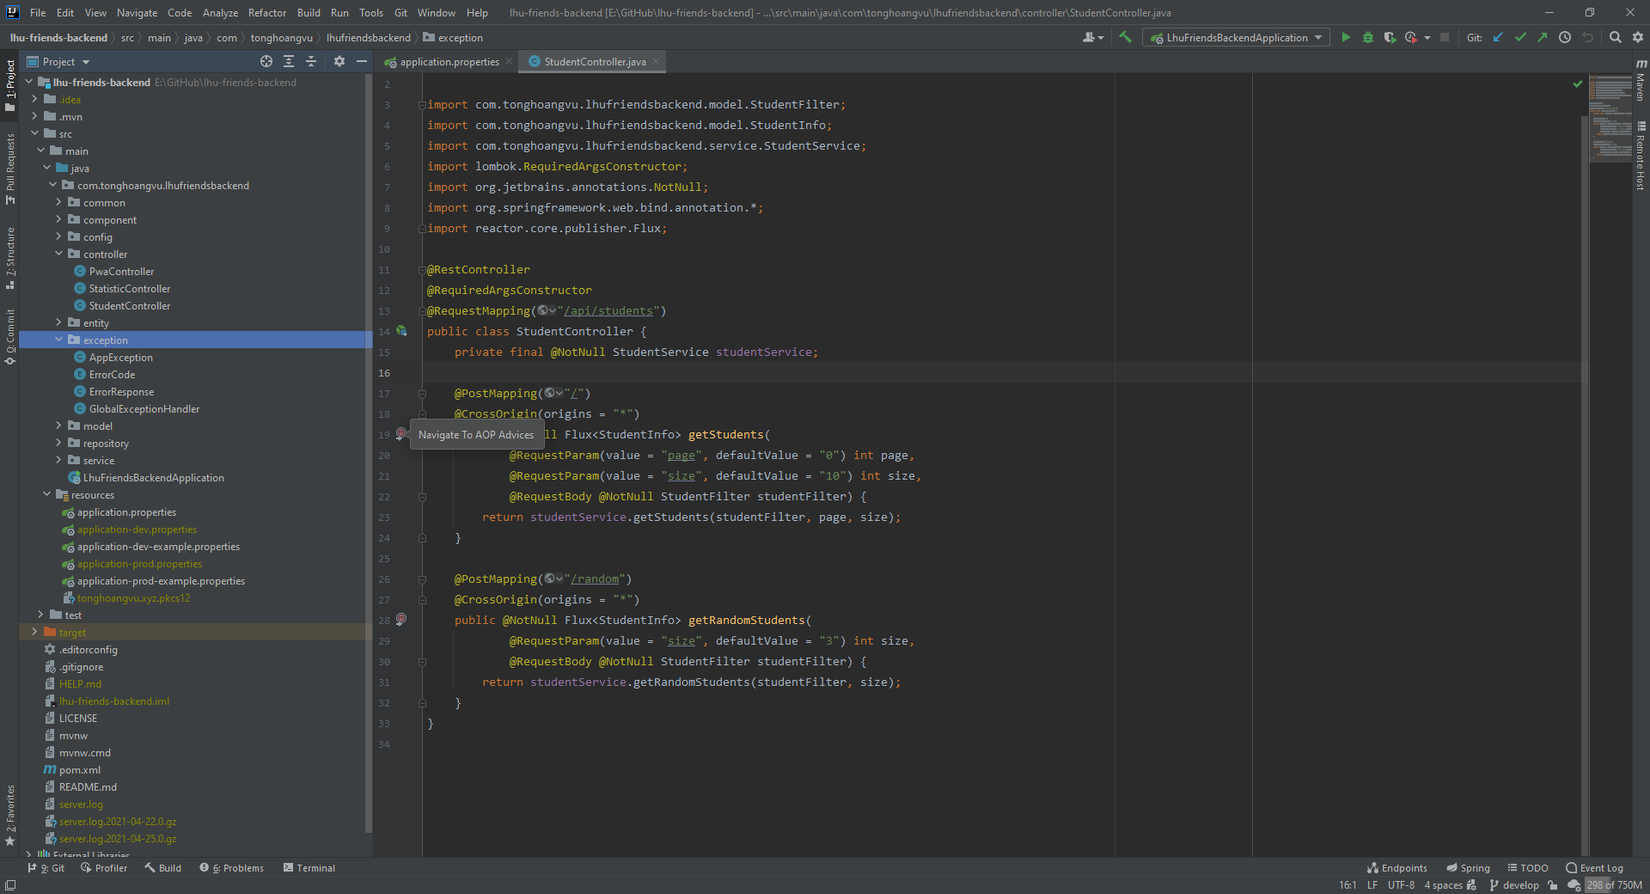Start debugging with the bug icon
The height and width of the screenshot is (894, 1650).
click(1368, 38)
